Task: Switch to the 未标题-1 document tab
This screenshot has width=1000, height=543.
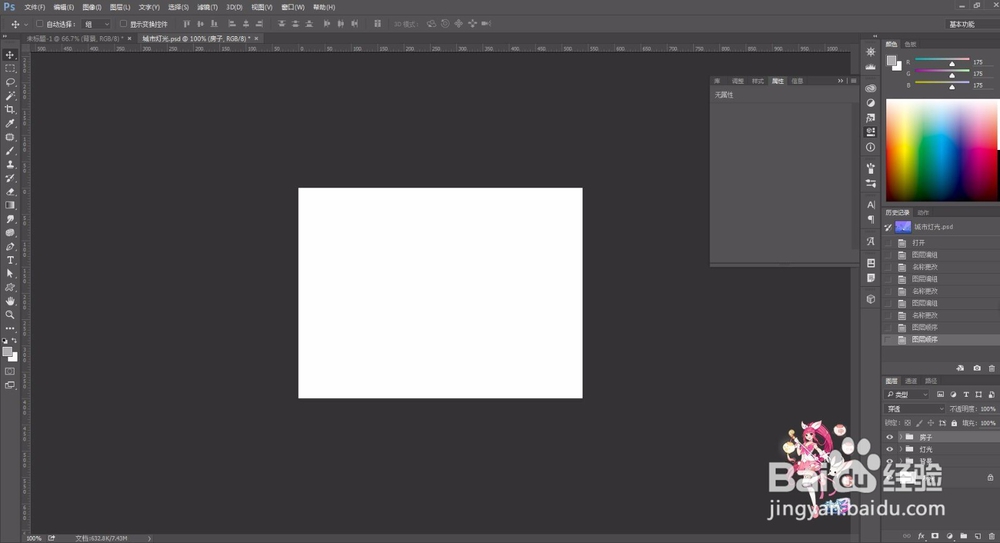Action: (75, 39)
